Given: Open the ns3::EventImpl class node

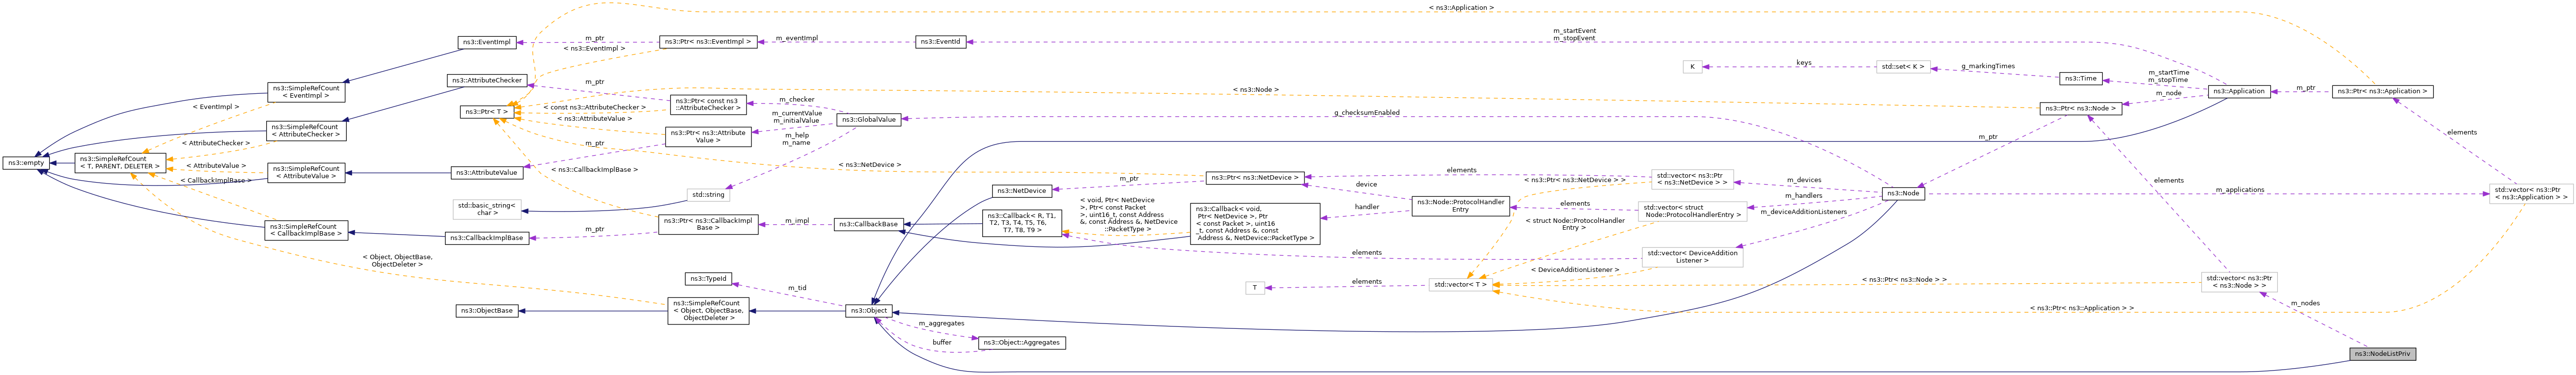Looking at the screenshot, I should click(487, 43).
